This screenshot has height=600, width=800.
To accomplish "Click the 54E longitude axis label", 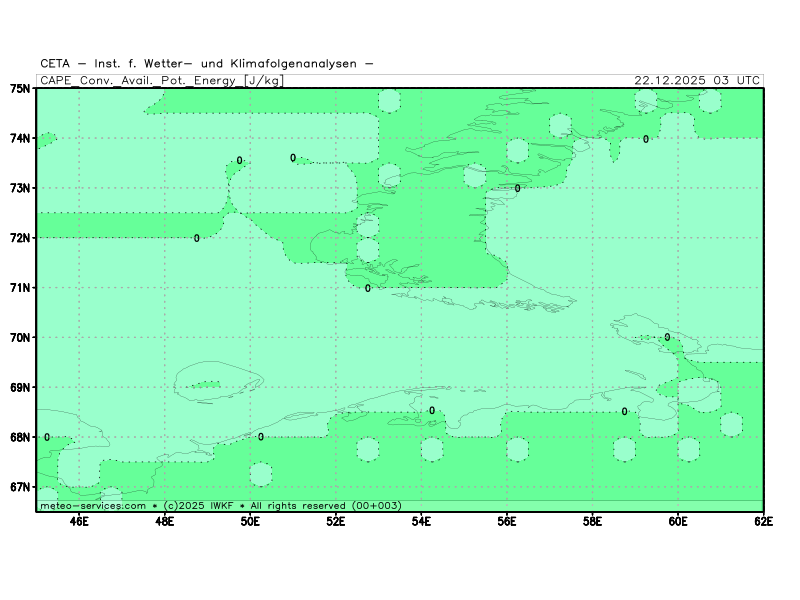I will tap(421, 521).
